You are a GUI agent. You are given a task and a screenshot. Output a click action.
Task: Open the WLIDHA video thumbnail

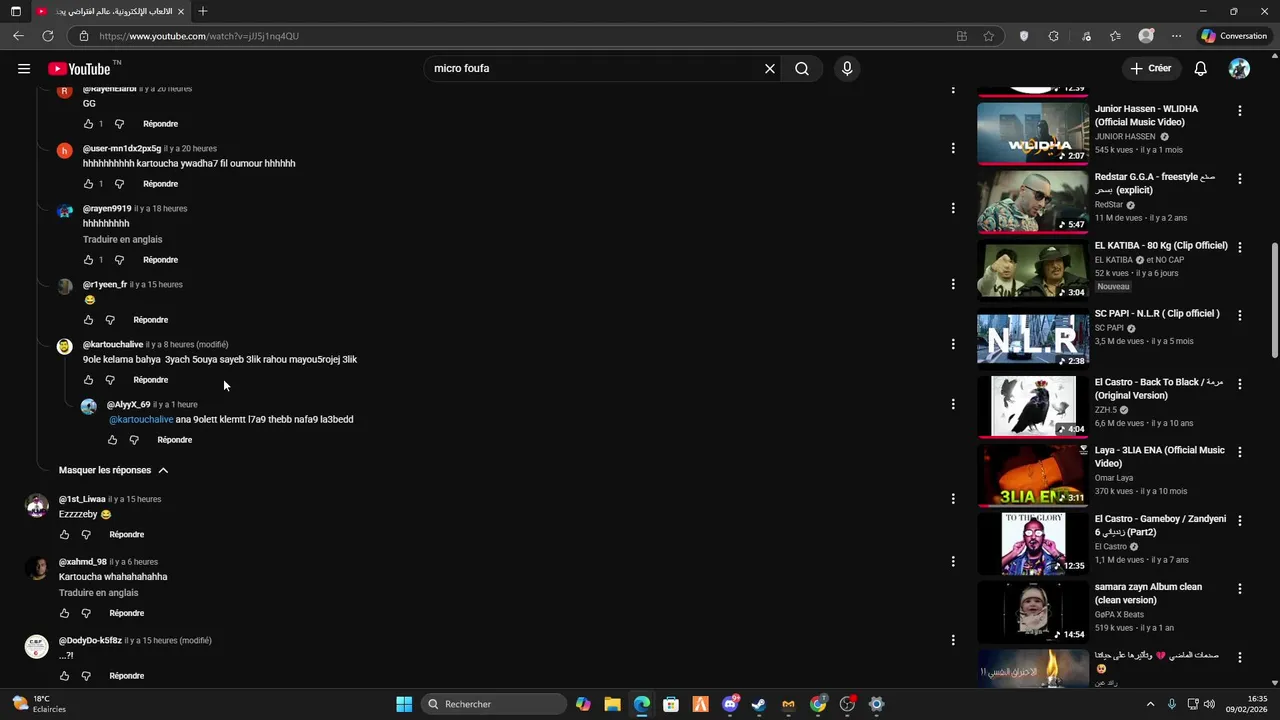coord(1033,133)
